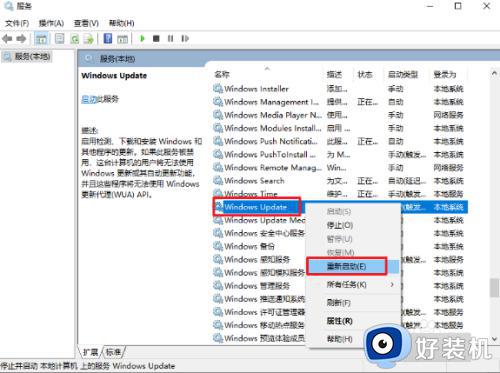500x373 pixels.
Task: Click the vertical scrollbar thumb of the service list
Action: pyautogui.click(x=494, y=288)
